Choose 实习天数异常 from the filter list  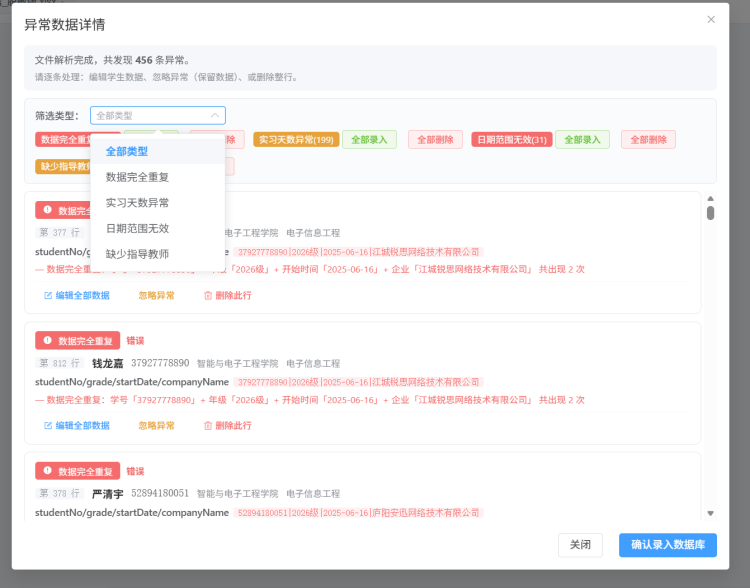158,203
